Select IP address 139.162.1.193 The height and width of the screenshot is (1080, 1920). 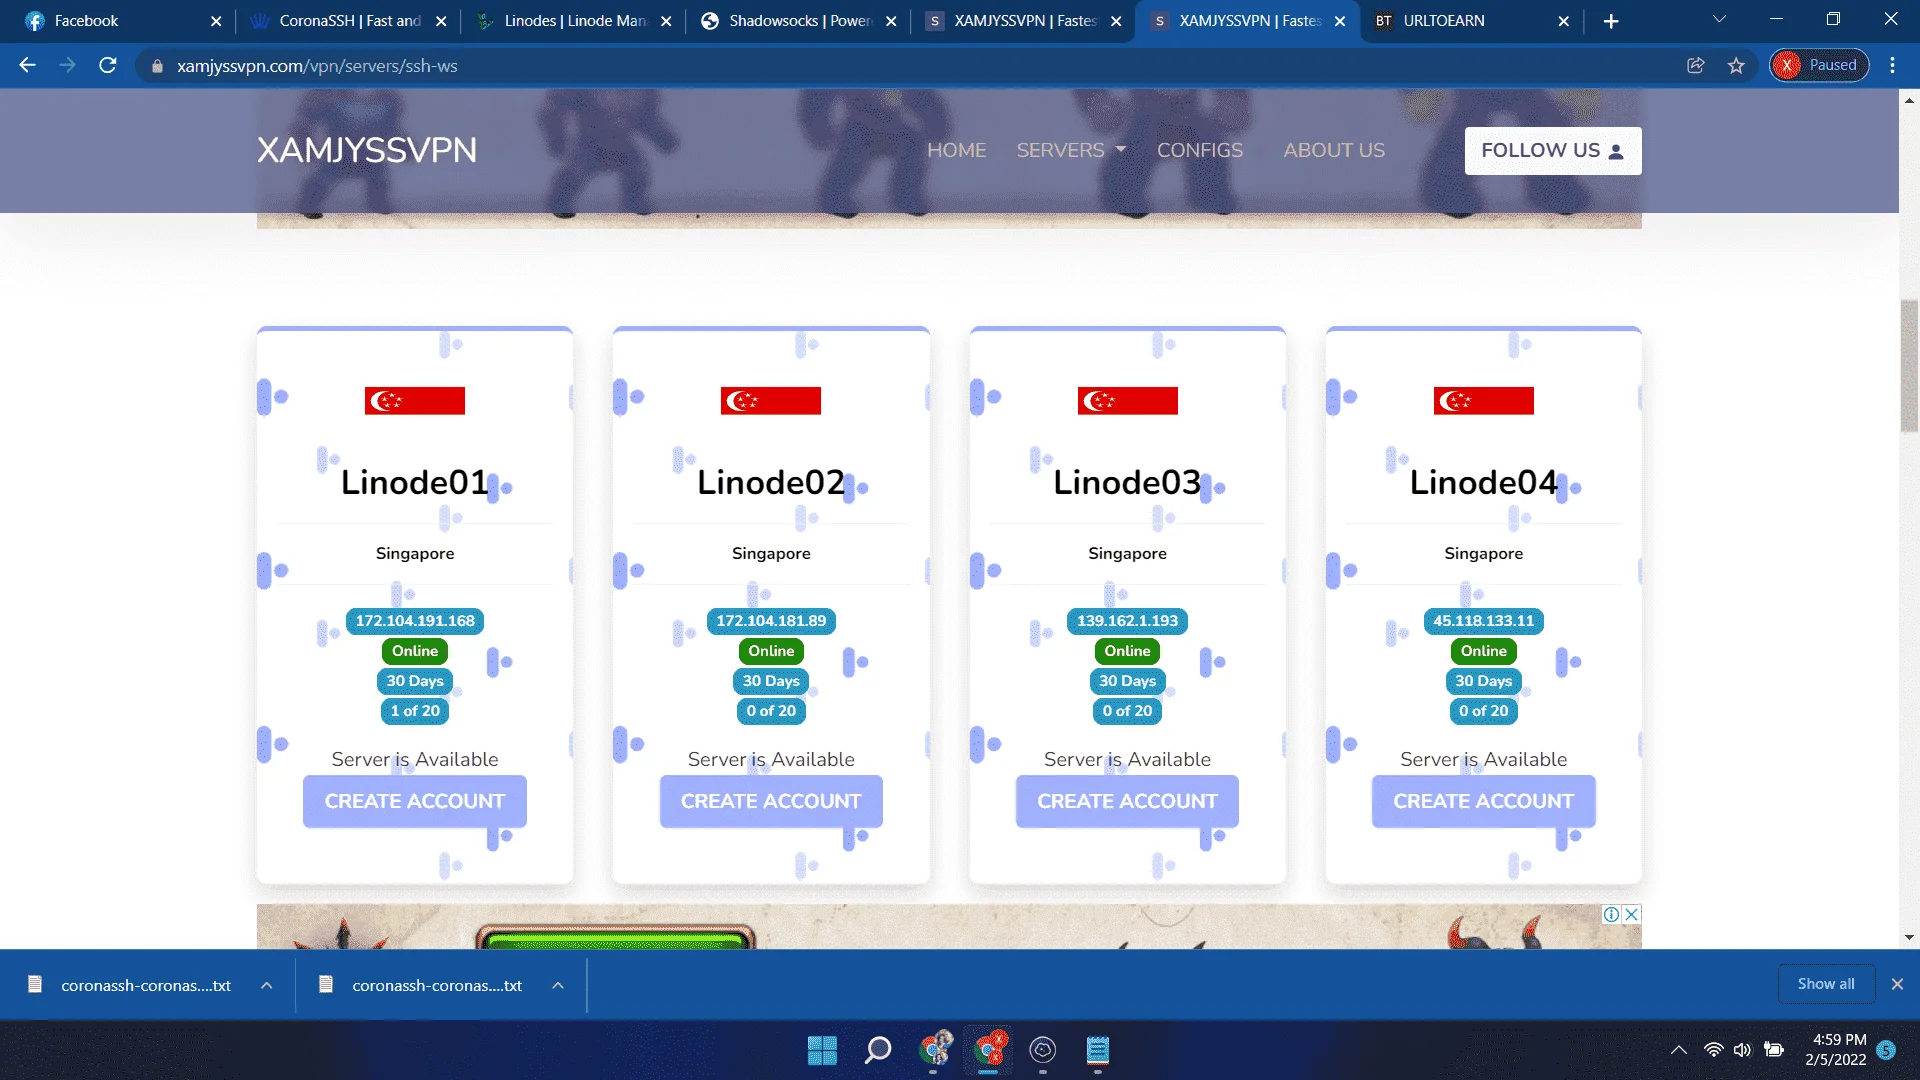pyautogui.click(x=1127, y=621)
